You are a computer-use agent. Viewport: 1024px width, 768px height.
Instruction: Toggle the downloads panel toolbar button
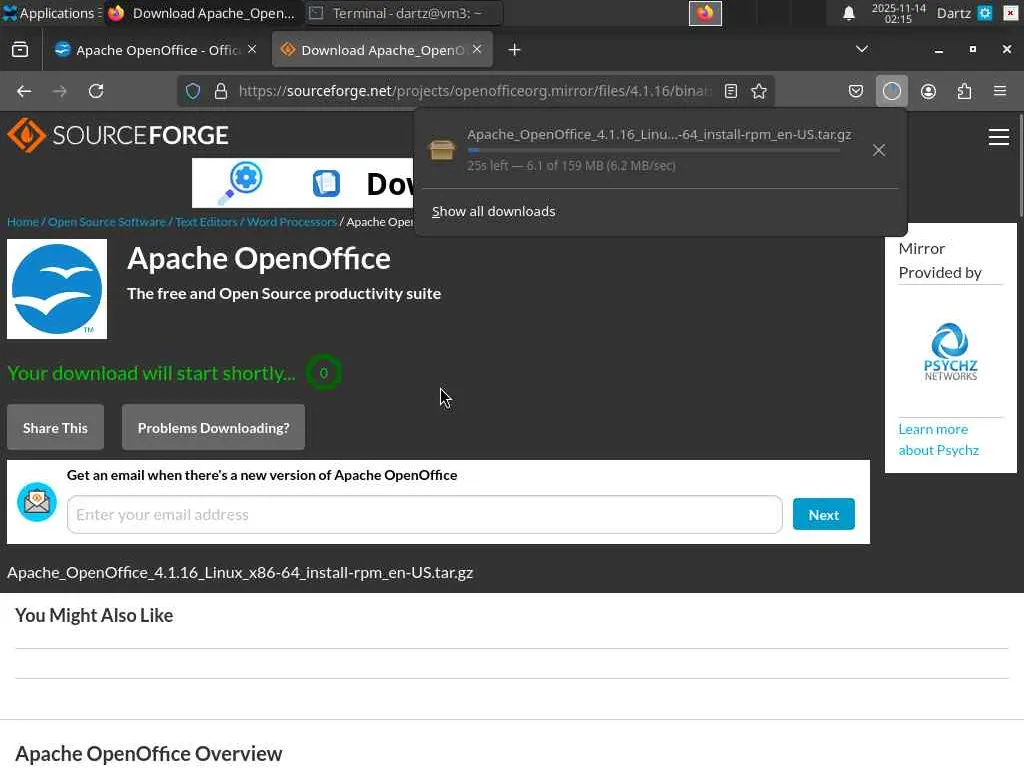891,91
